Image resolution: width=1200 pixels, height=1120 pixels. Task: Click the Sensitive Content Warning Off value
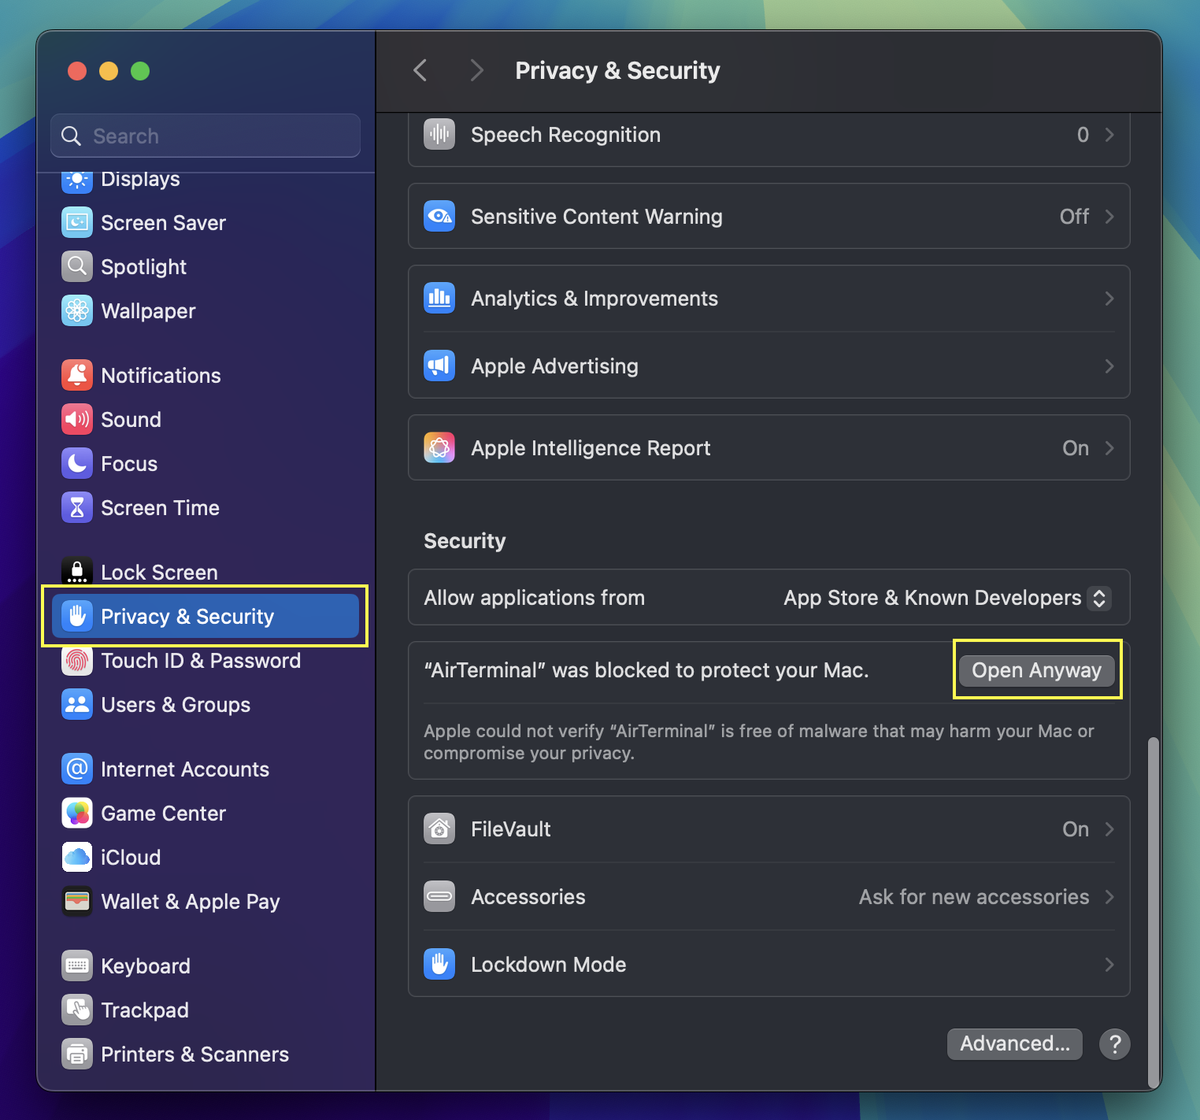point(1074,217)
